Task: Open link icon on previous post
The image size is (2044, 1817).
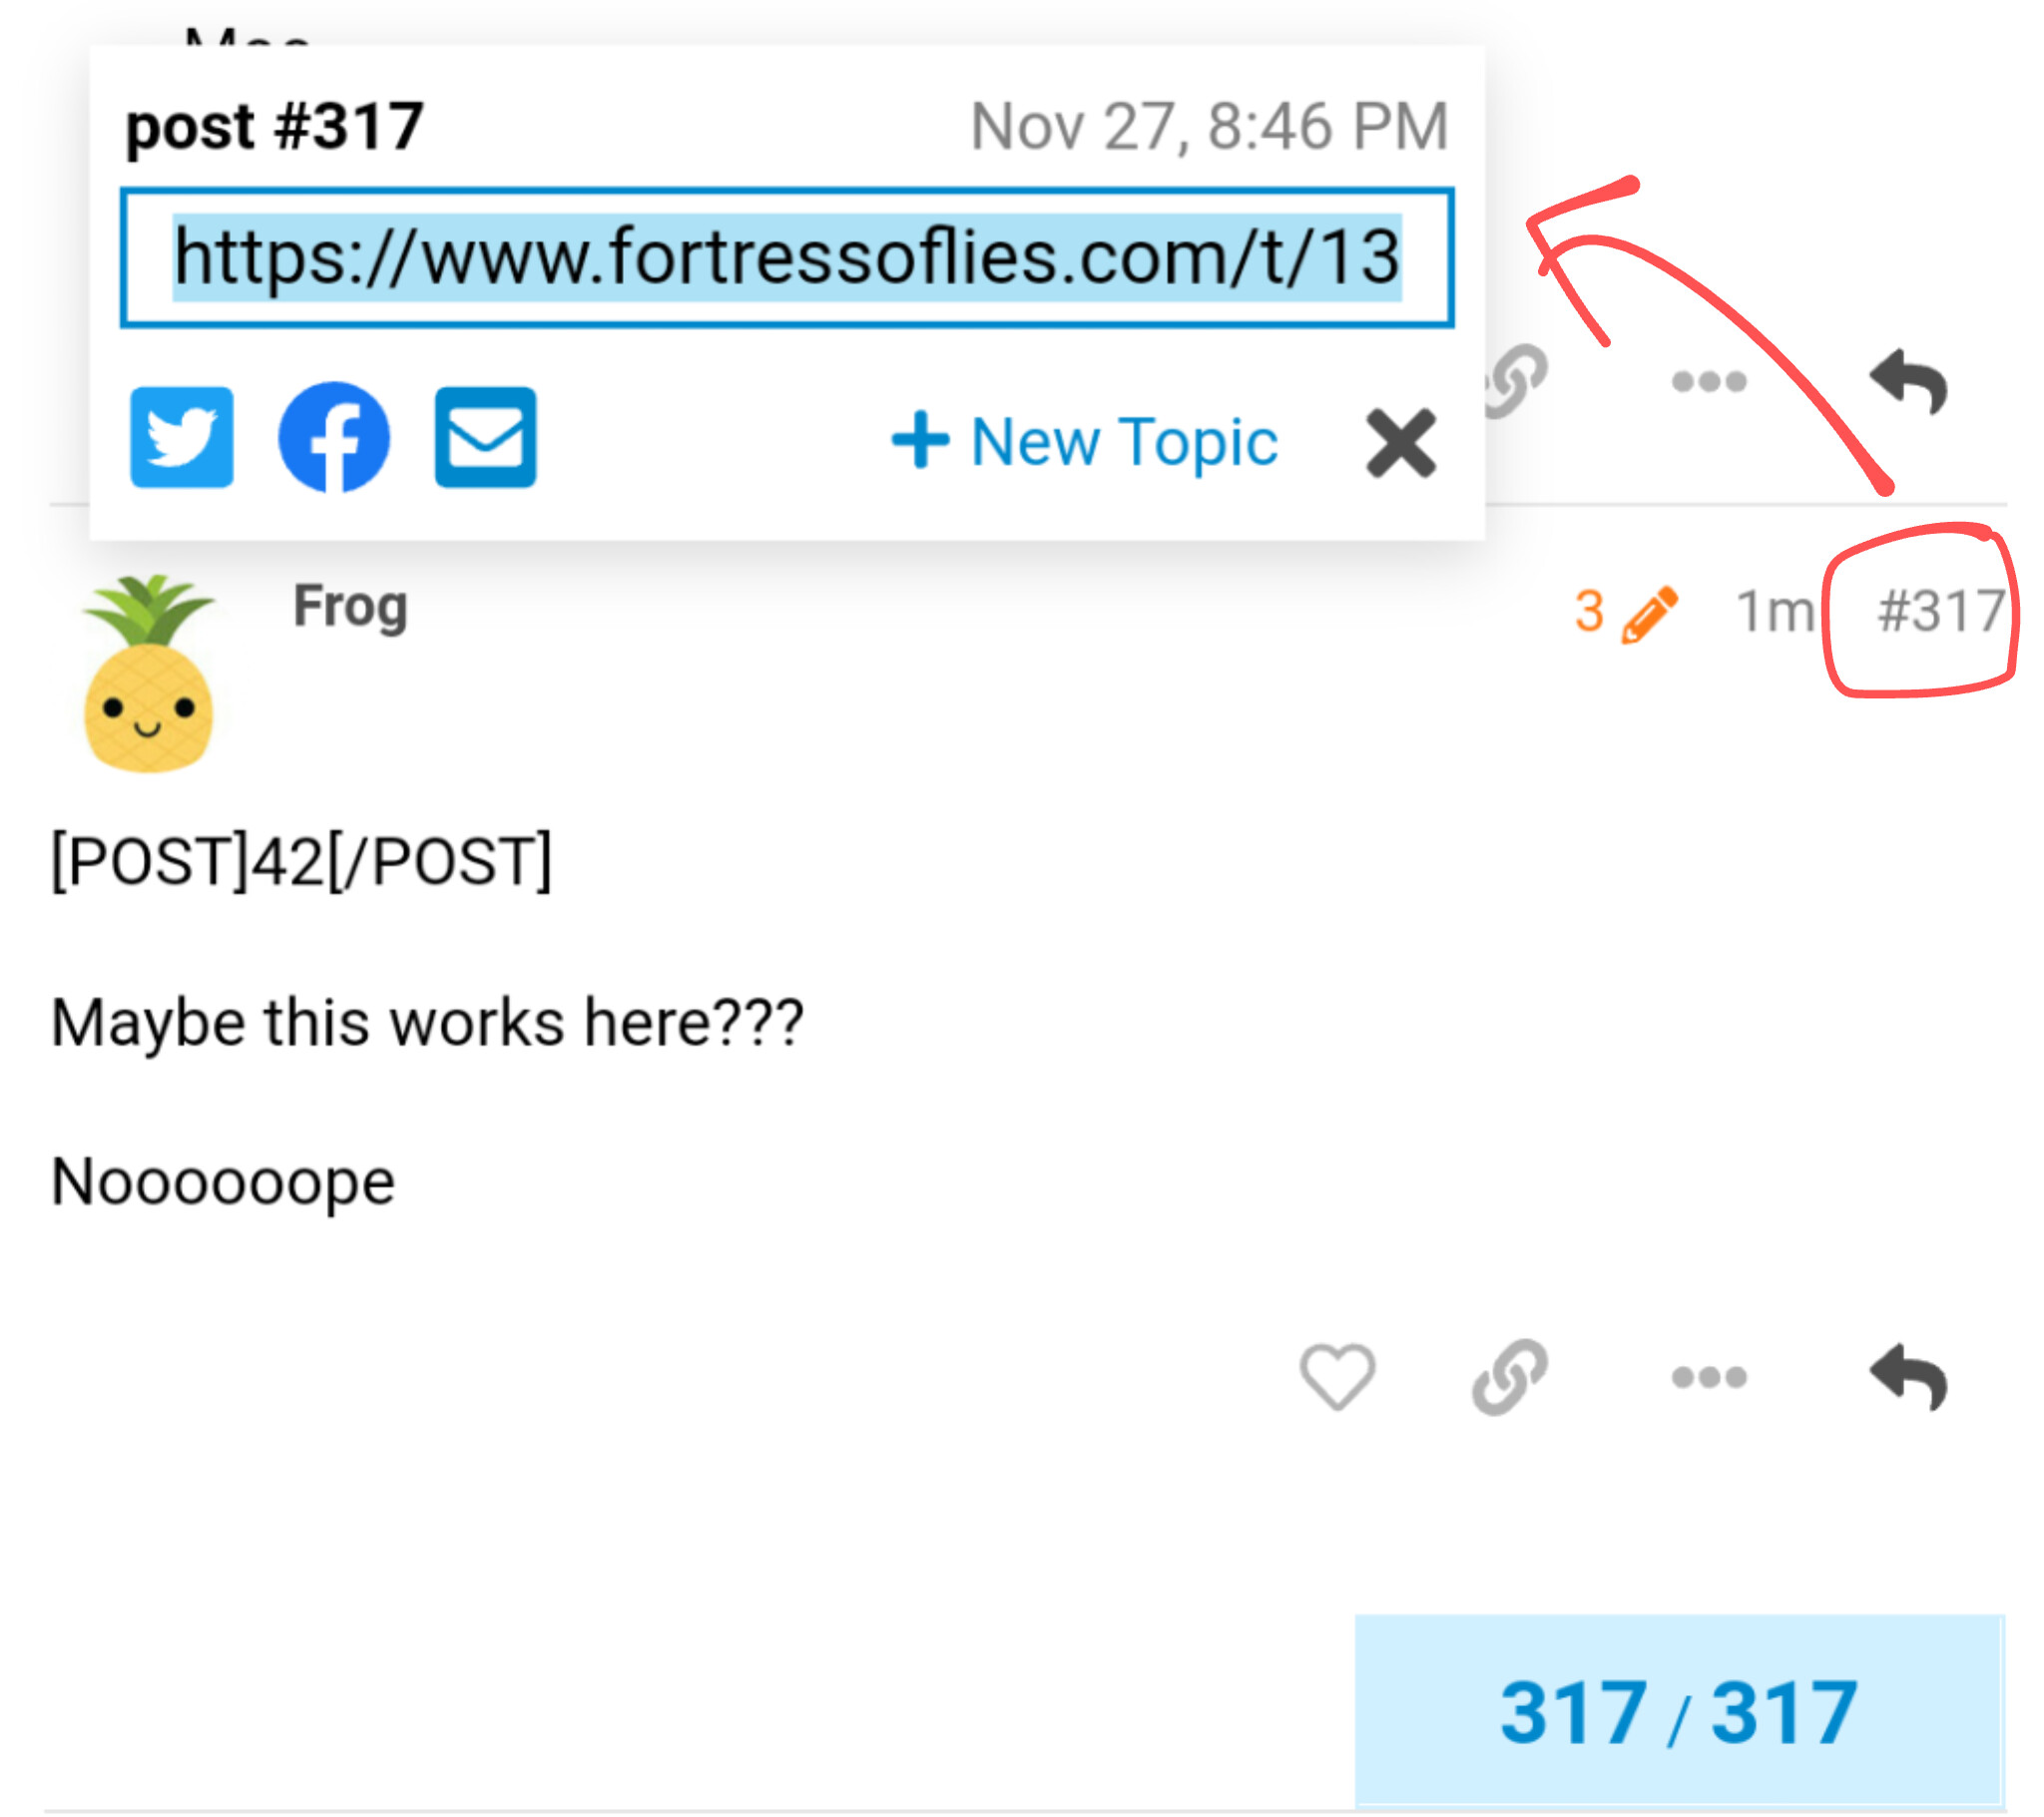Action: point(1517,381)
